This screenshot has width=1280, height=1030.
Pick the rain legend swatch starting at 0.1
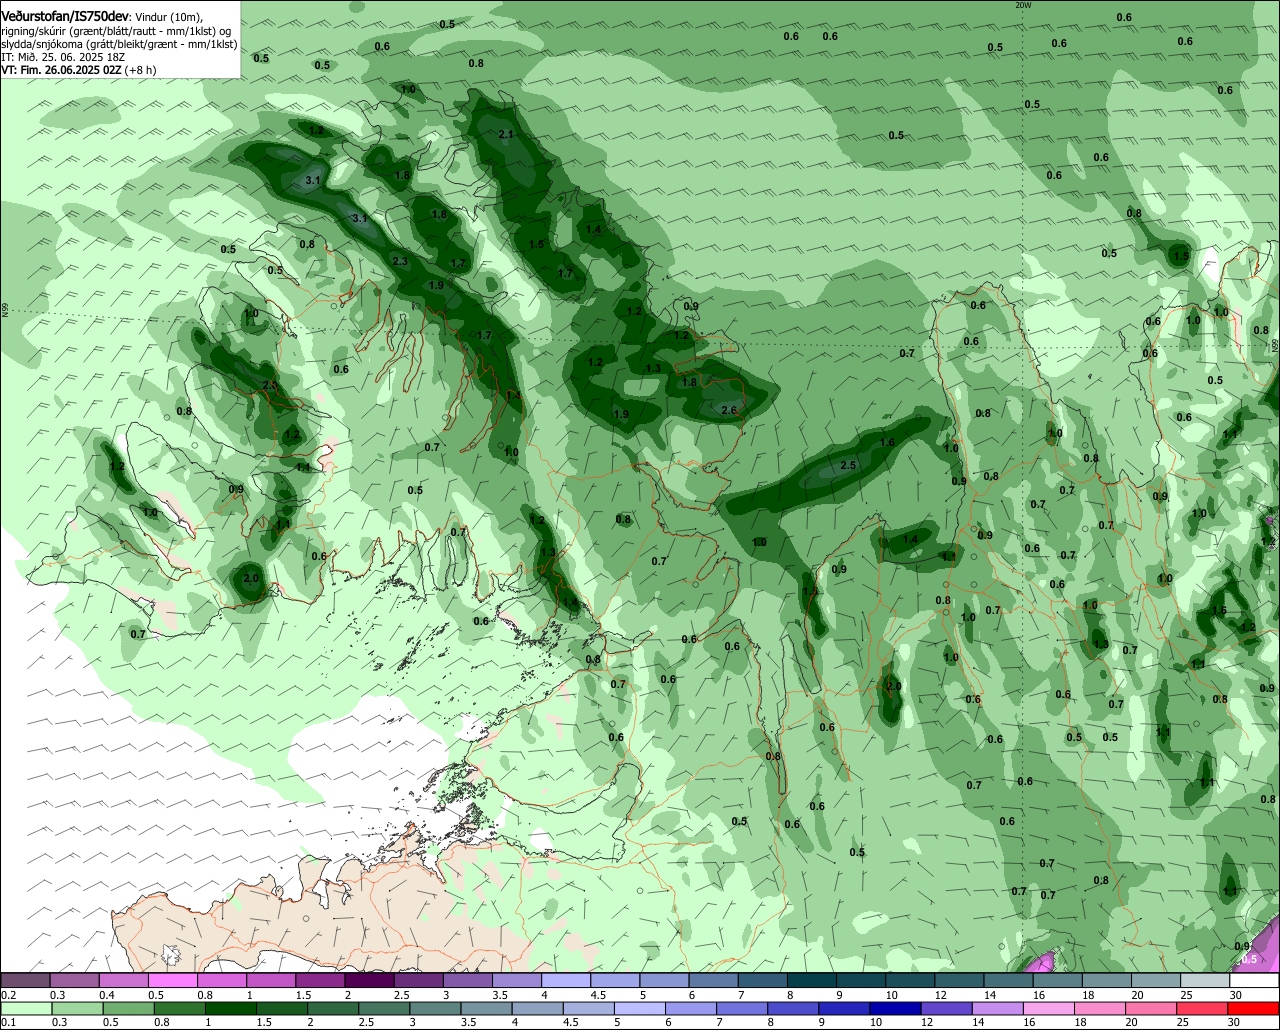click(x=26, y=1009)
